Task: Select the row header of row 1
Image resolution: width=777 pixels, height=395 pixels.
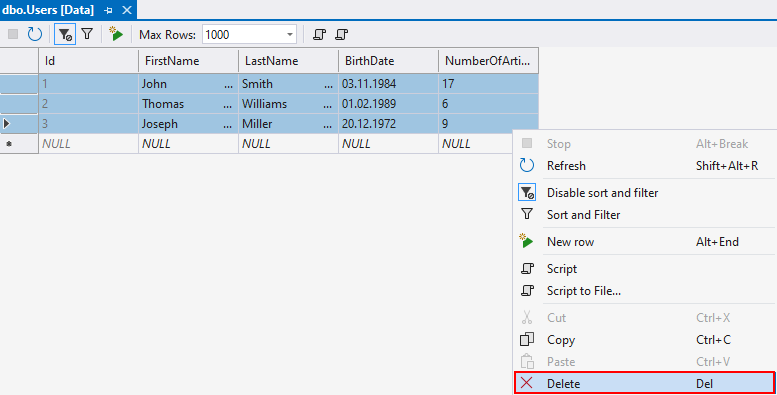Action: 19,84
